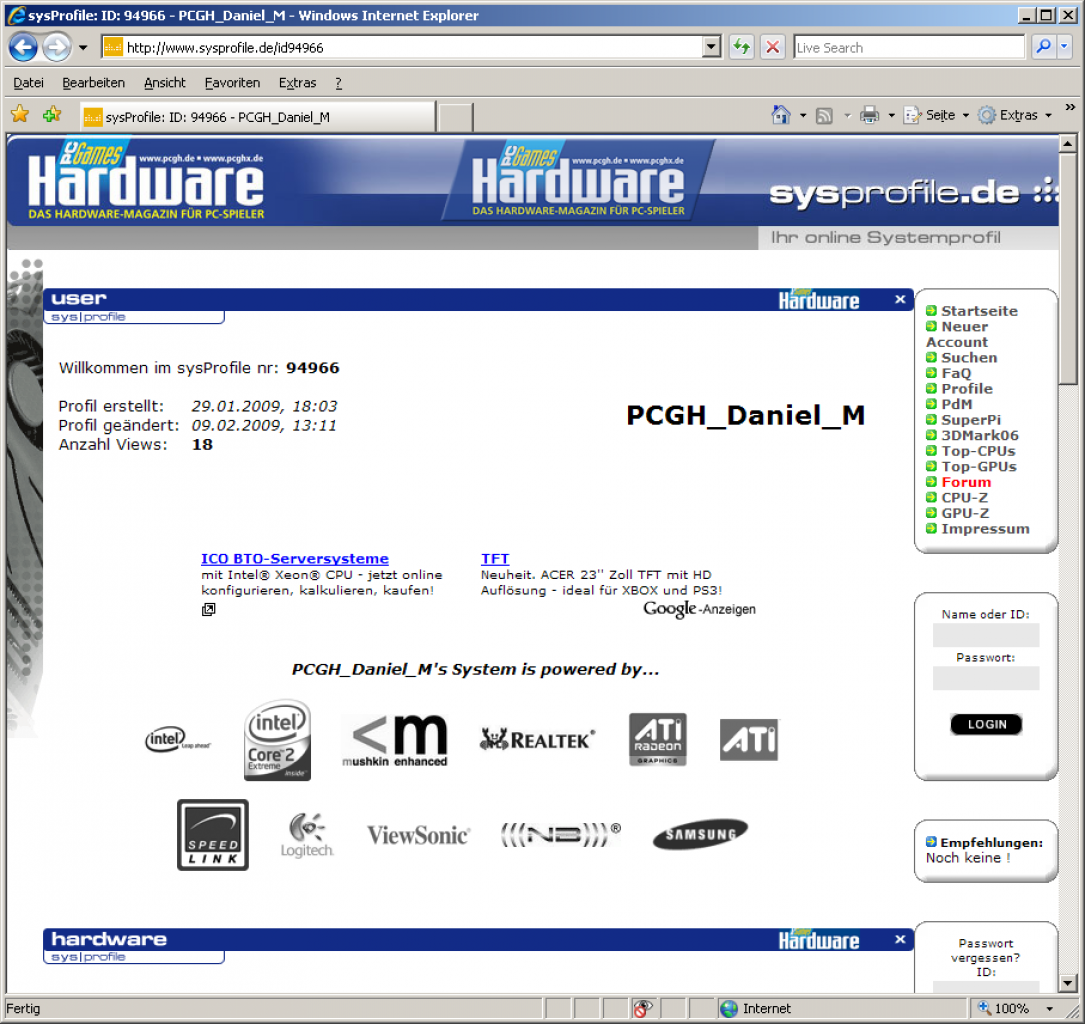Open the Favoriten menu
The width and height of the screenshot is (1085, 1024).
coord(232,82)
